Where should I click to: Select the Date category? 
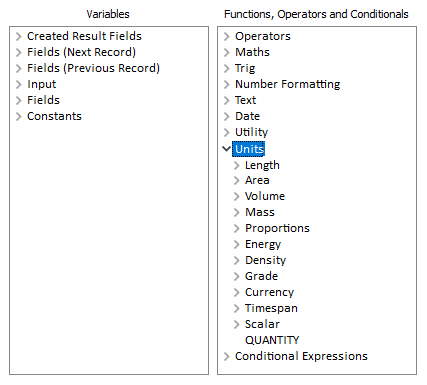click(247, 116)
